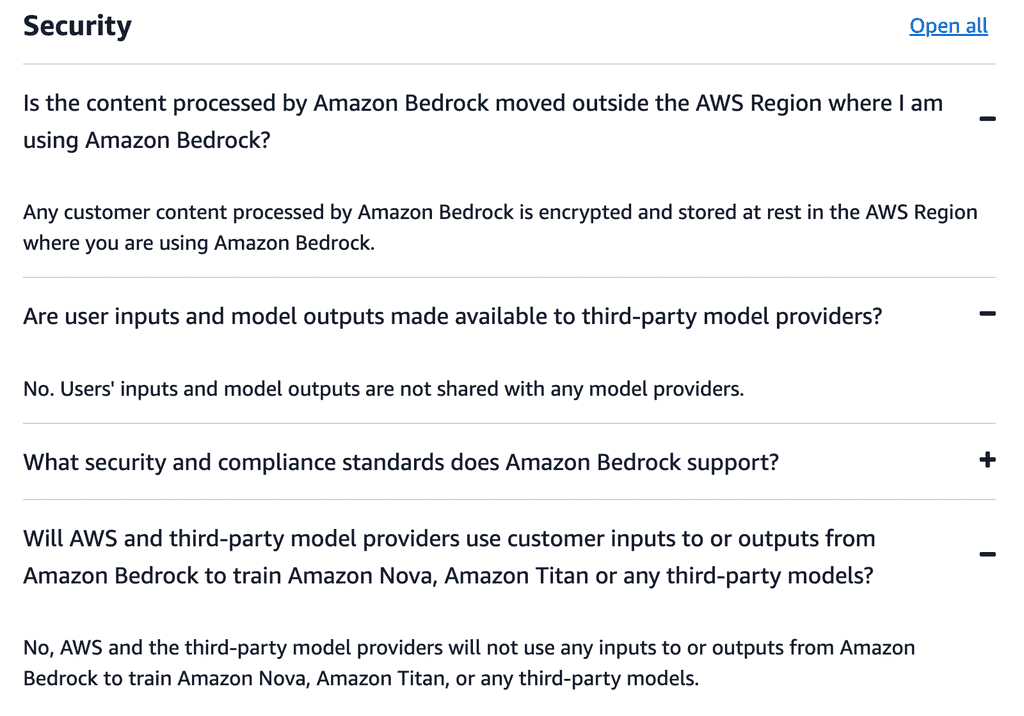The height and width of the screenshot is (716, 1024).
Task: Toggle the "Is the content processed by Amazon Bedrock" question
Action: pyautogui.click(x=482, y=103)
